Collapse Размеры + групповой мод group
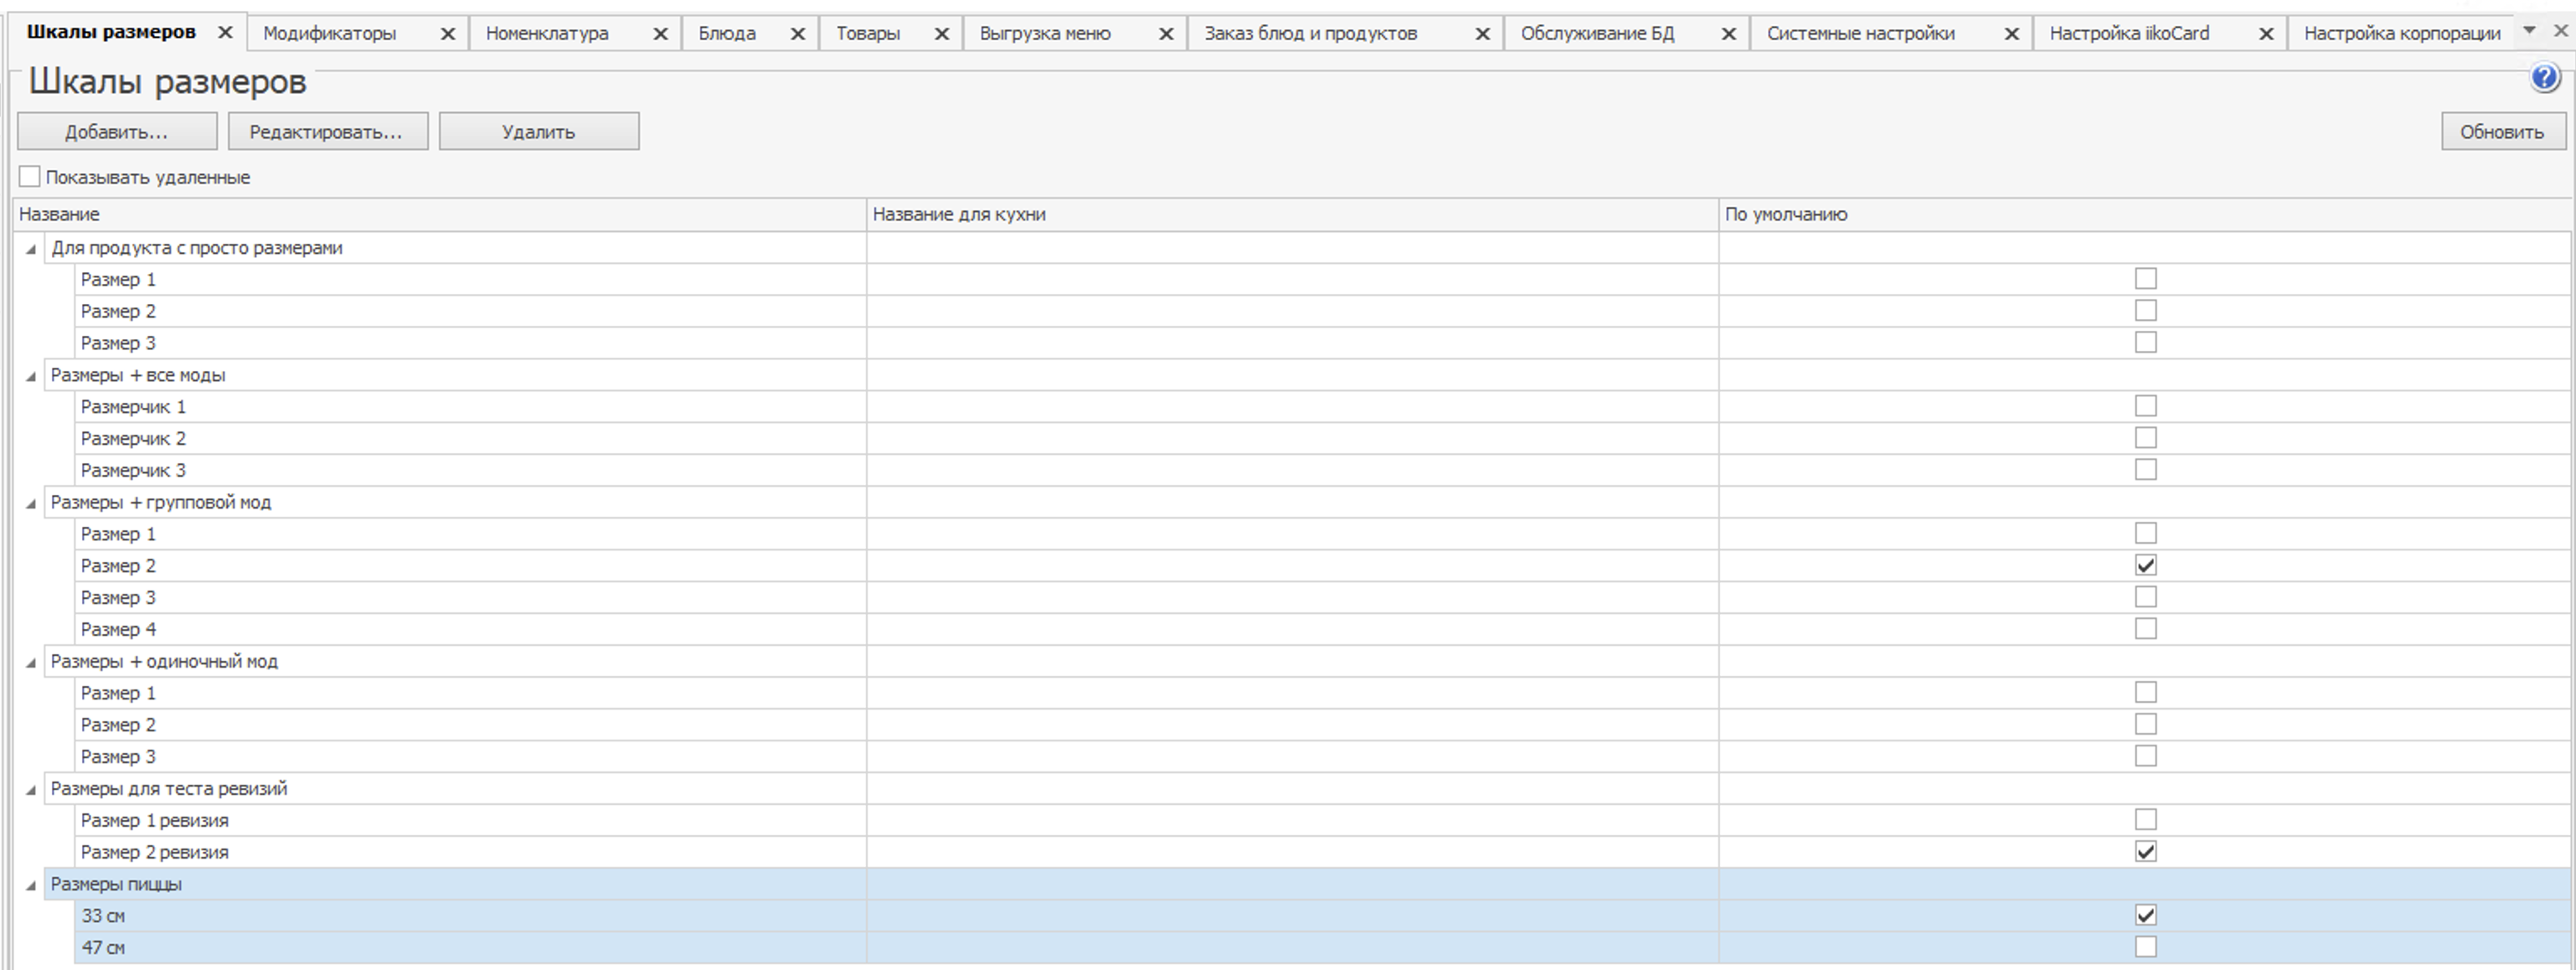Viewport: 2576px width, 970px height. coord(31,503)
